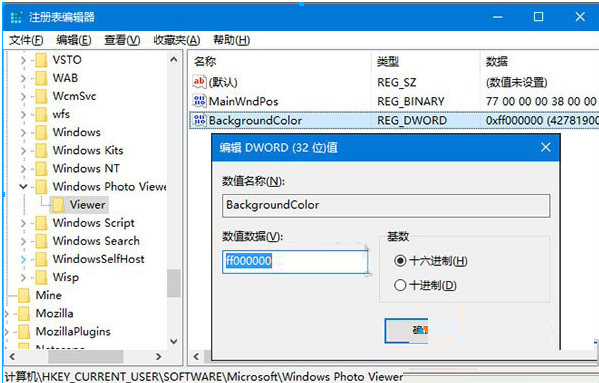Select the VSTO folder icon
599x383 pixels.
coord(41,60)
